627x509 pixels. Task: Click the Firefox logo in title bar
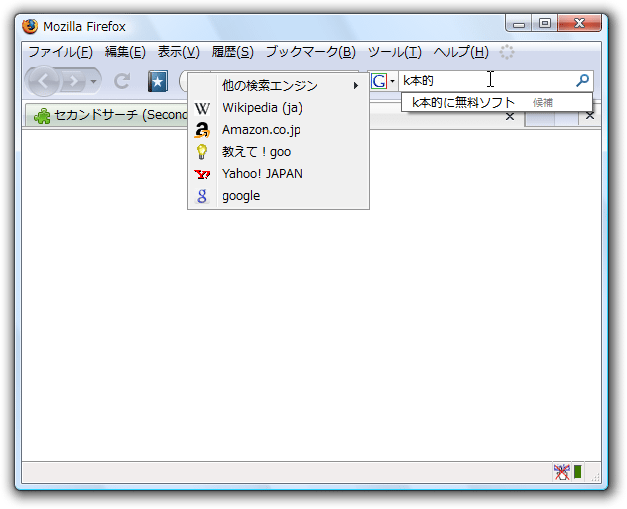[30, 26]
